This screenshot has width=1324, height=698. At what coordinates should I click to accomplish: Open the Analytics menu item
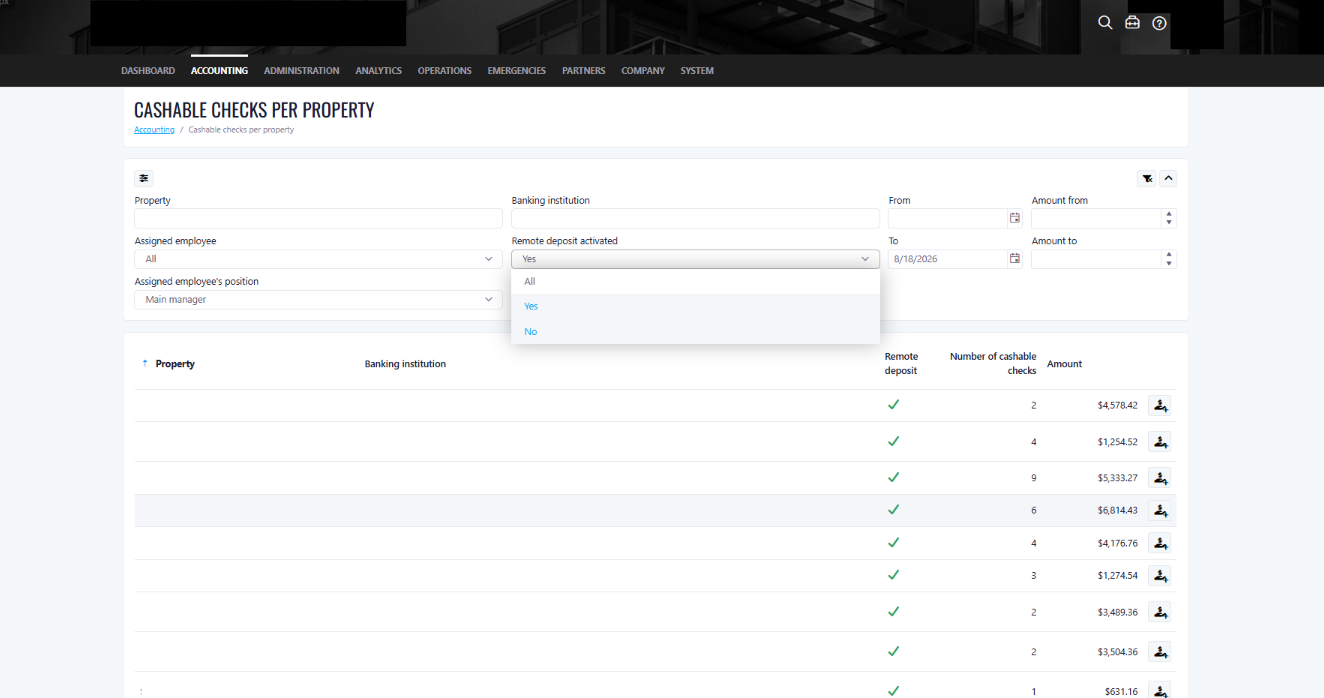378,71
